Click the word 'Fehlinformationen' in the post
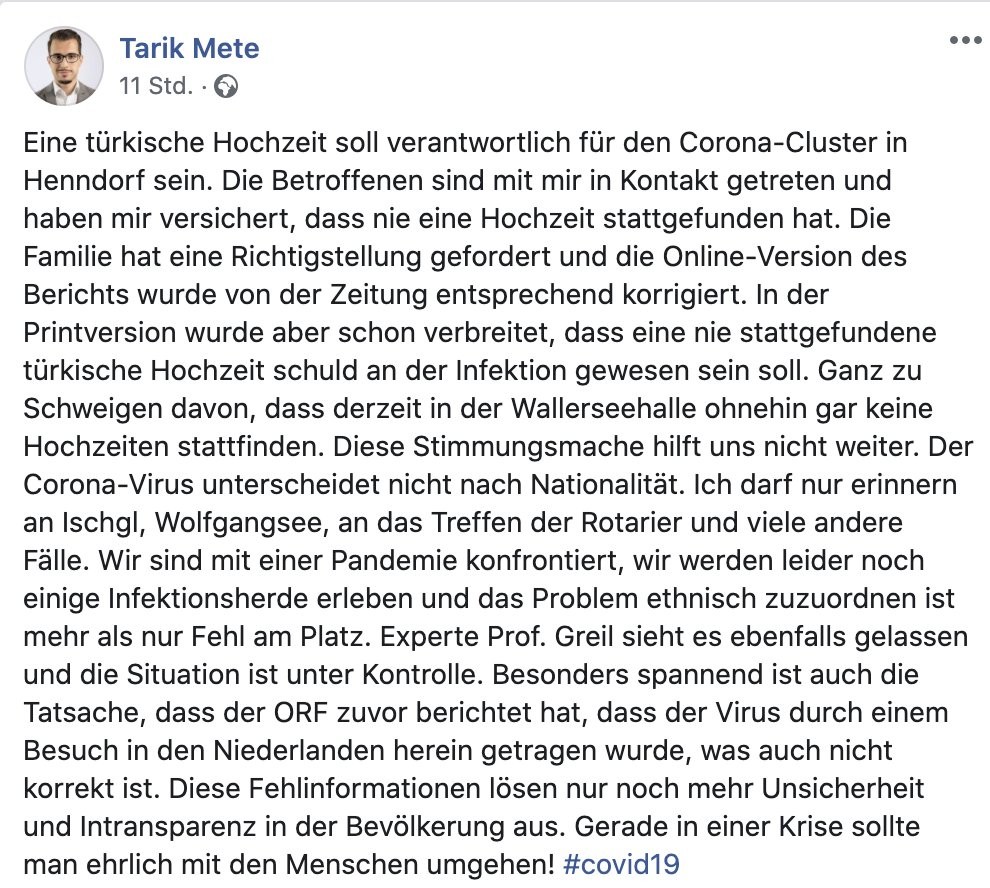This screenshot has height=888, width=990. click(373, 788)
